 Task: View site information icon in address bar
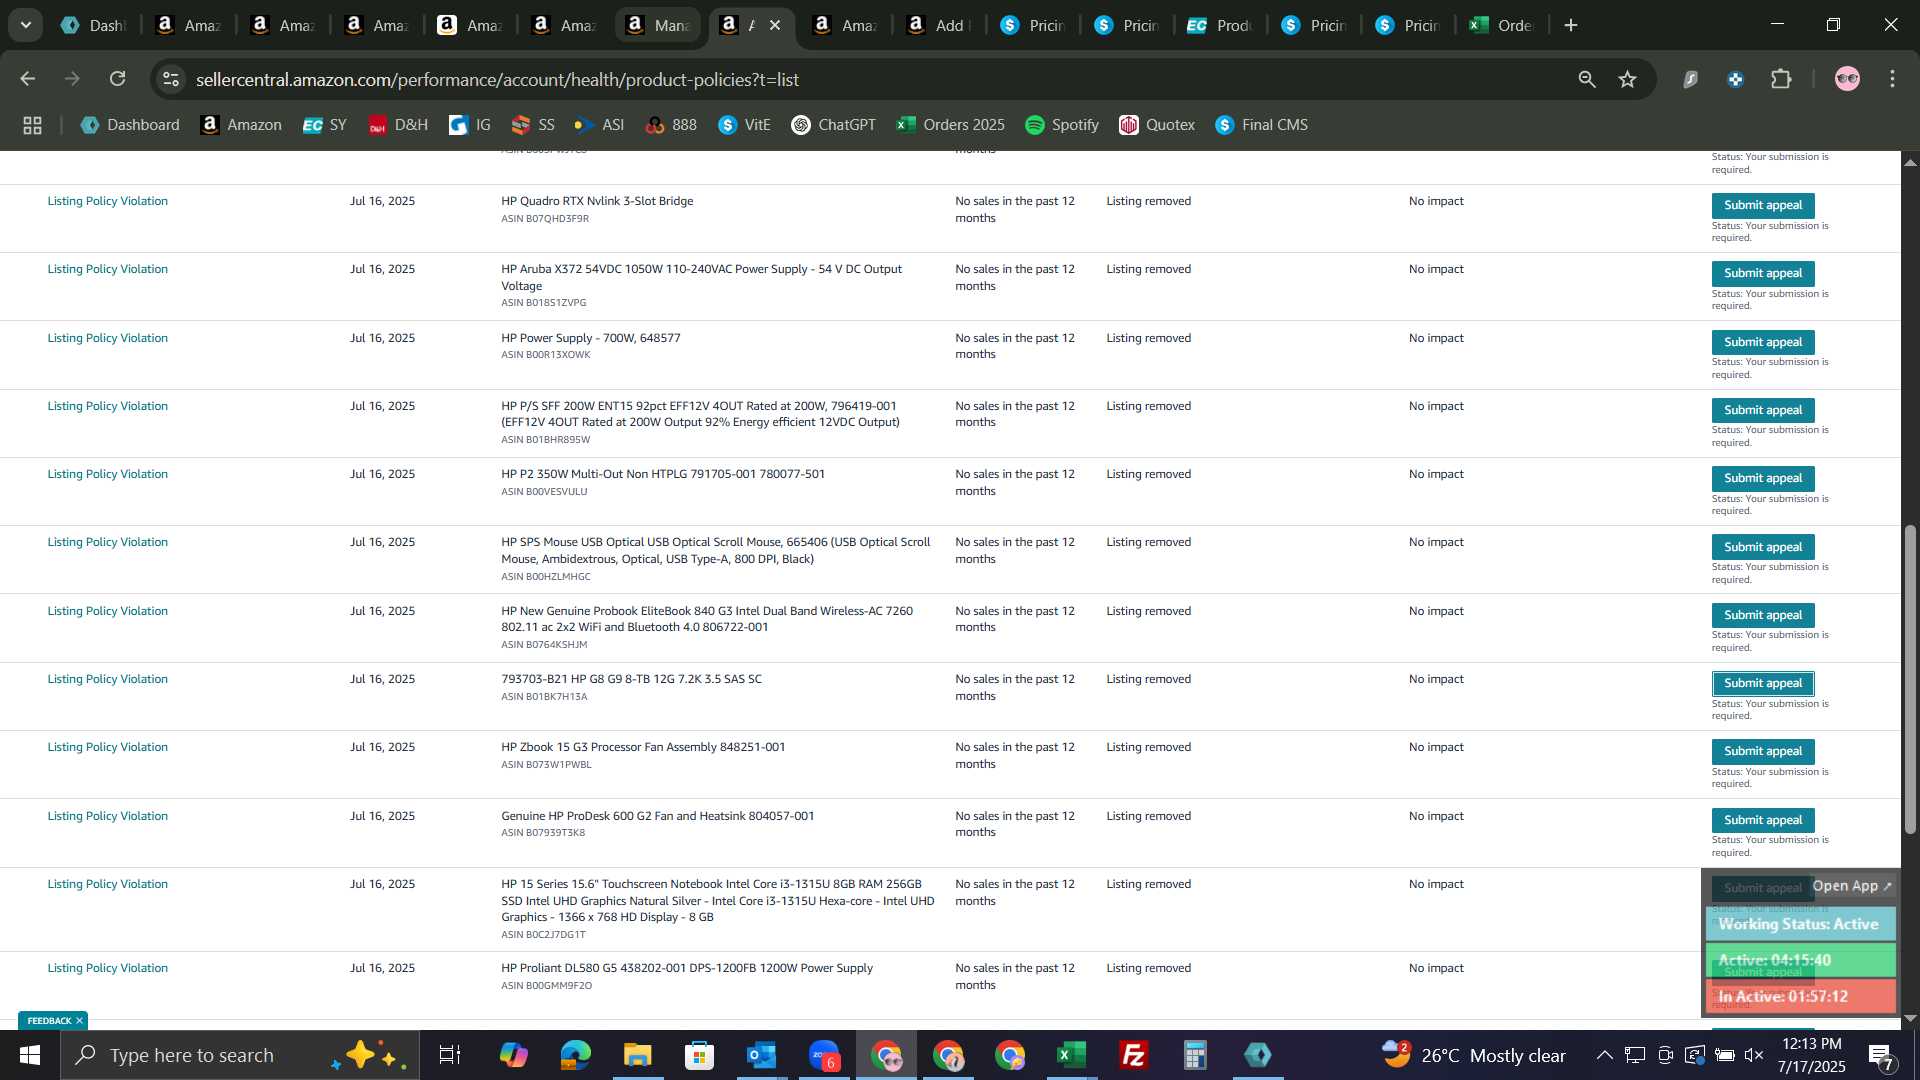171,79
